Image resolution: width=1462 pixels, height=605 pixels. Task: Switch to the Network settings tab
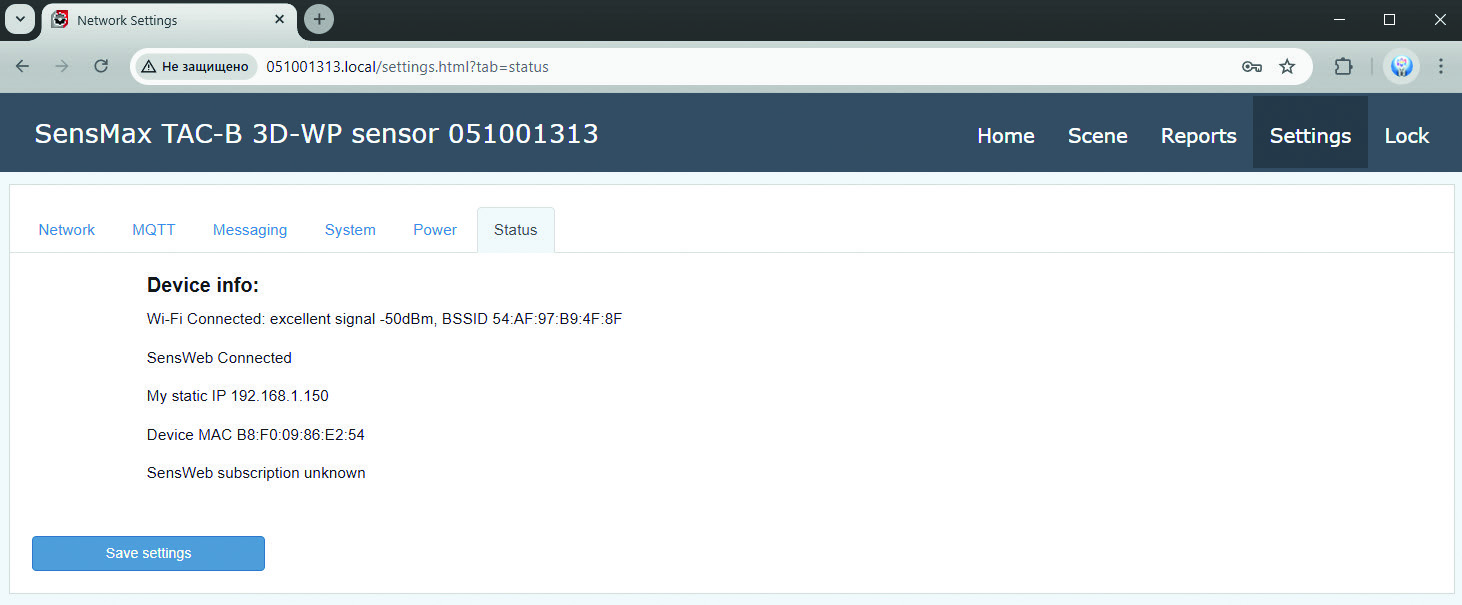coord(67,230)
